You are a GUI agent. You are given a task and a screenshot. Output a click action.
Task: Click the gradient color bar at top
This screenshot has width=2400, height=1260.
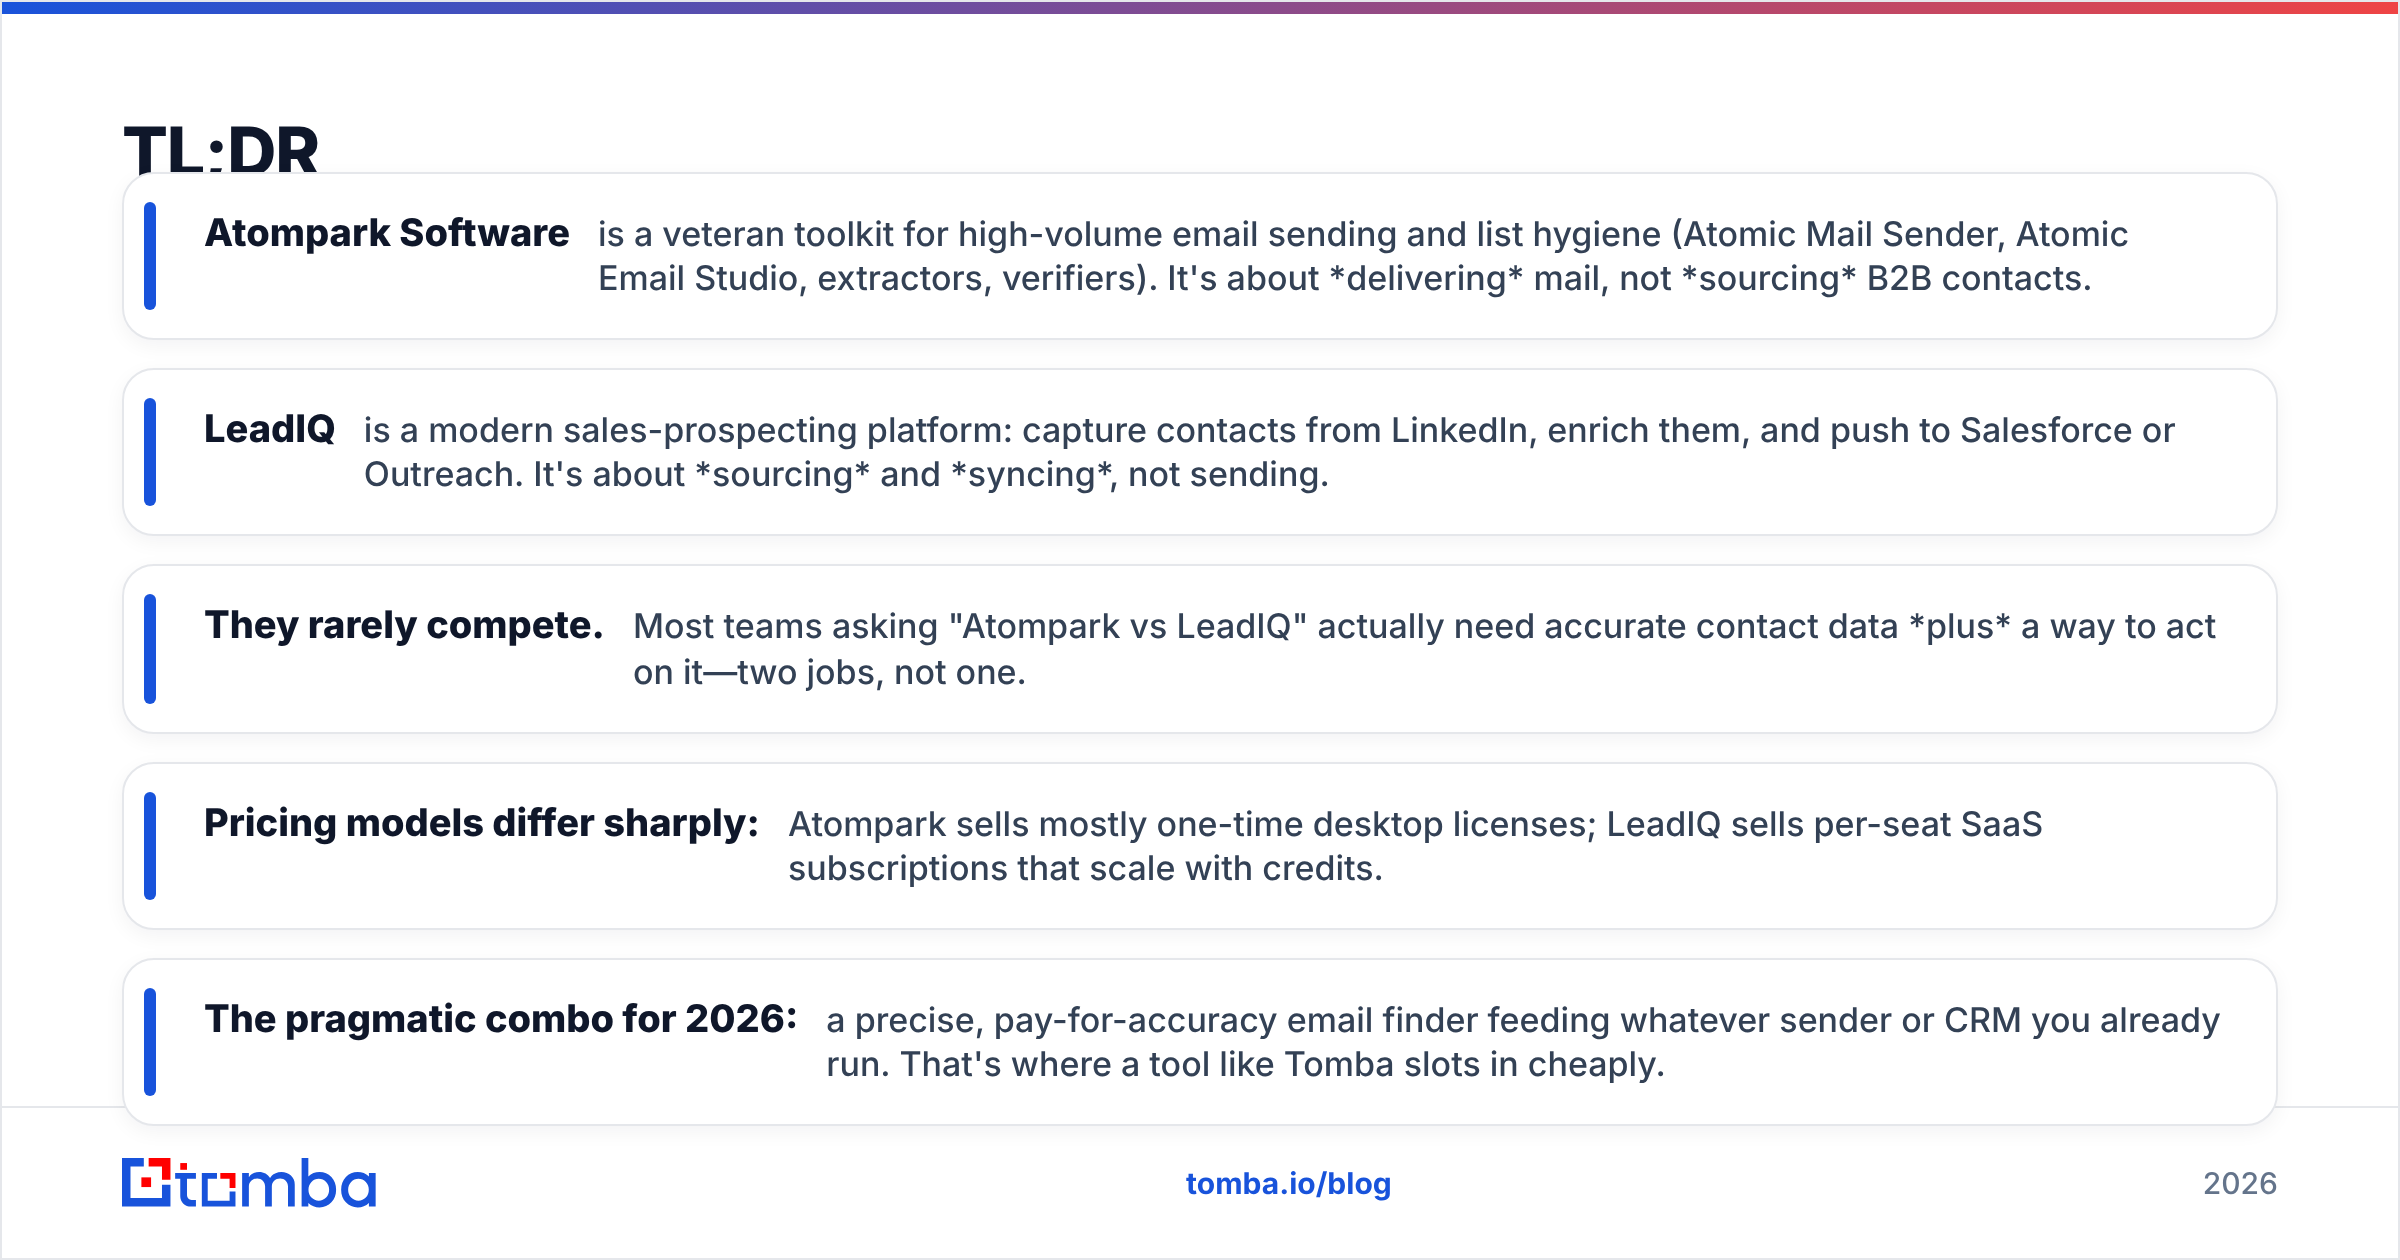pos(1200,7)
